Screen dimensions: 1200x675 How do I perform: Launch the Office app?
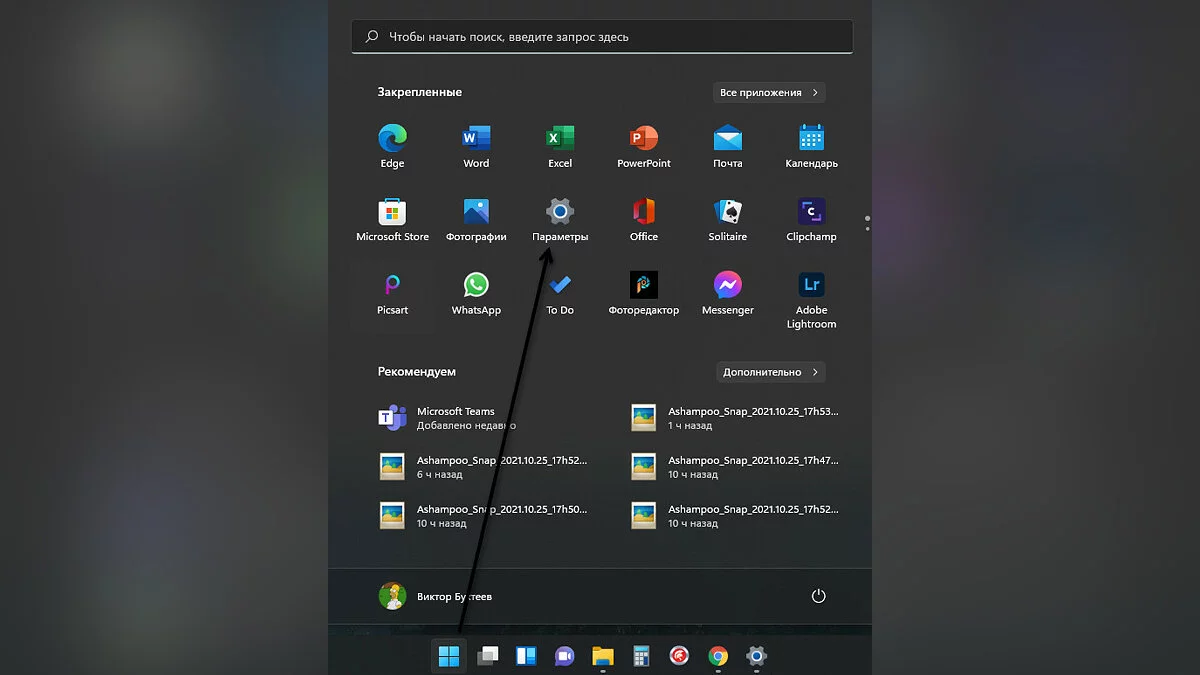[x=644, y=221]
